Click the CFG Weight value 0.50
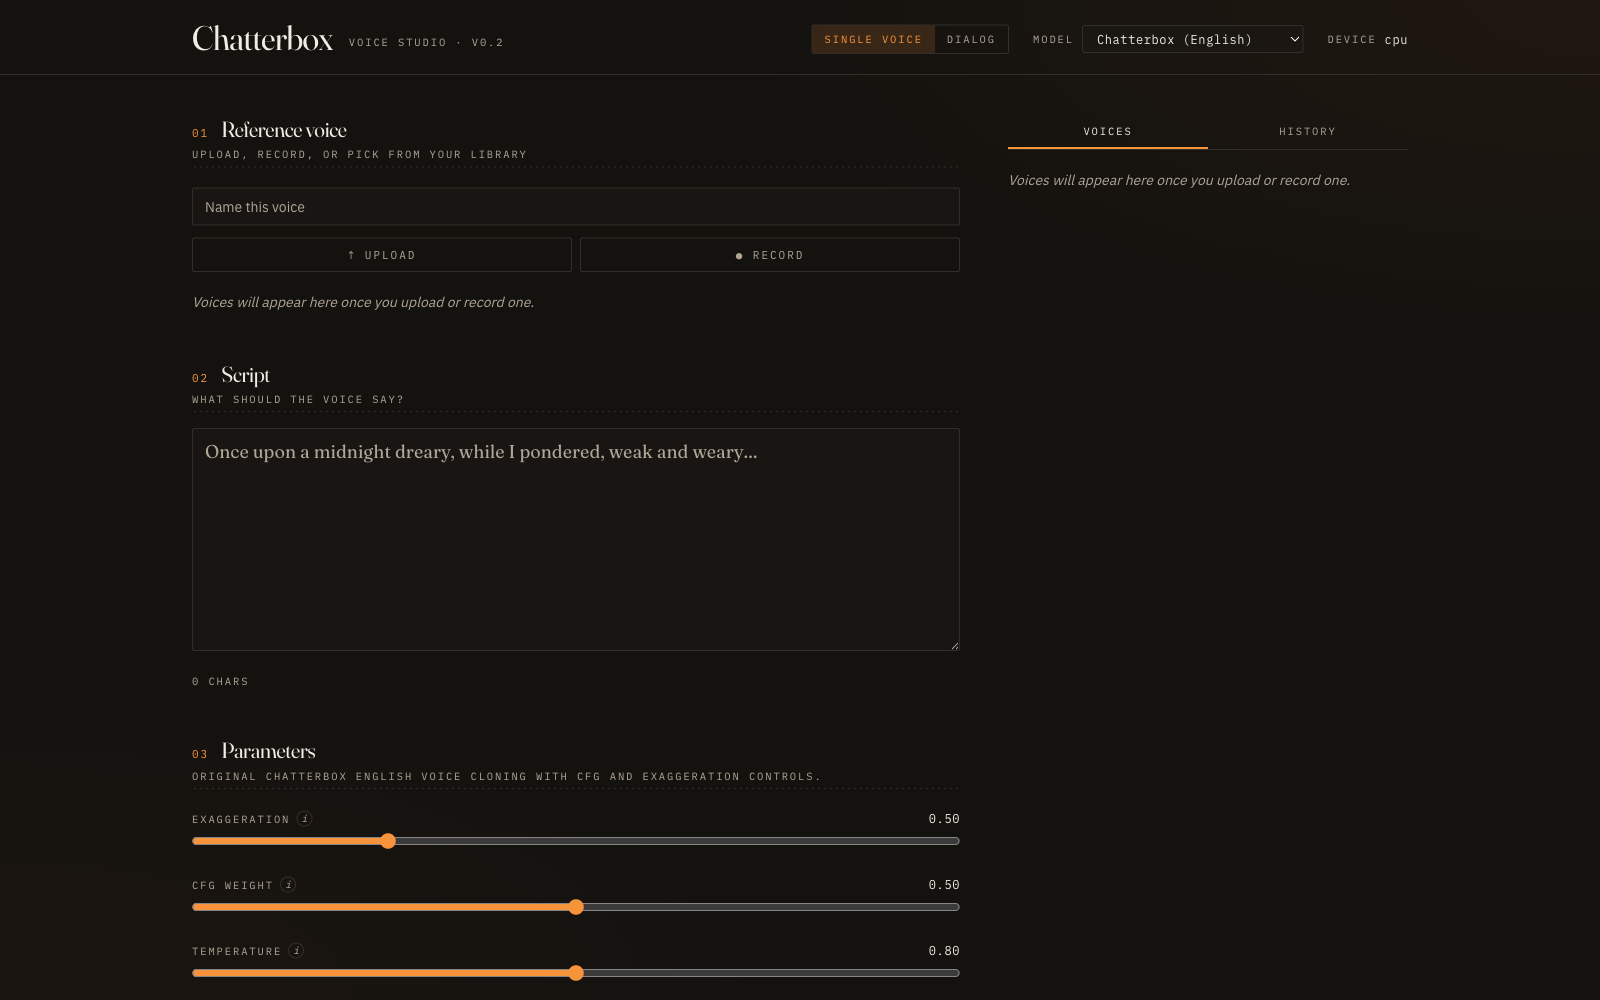This screenshot has width=1600, height=1000. tap(944, 885)
